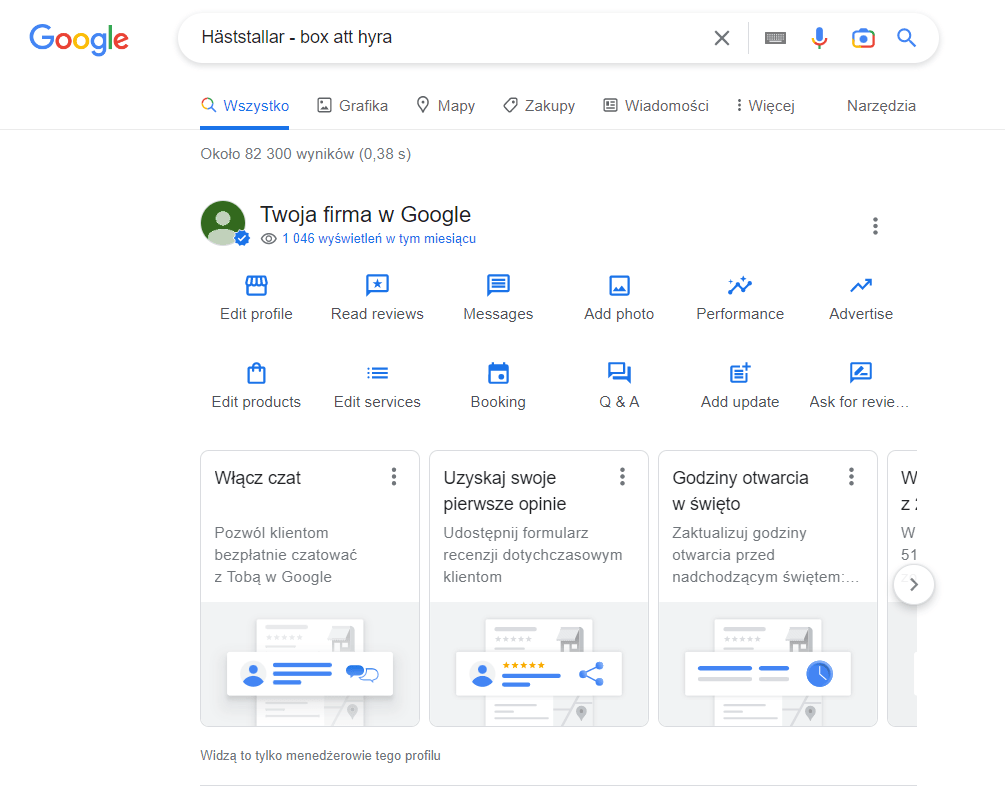This screenshot has width=1005, height=799.
Task: Click inside the search query field
Action: pyautogui.click(x=449, y=38)
